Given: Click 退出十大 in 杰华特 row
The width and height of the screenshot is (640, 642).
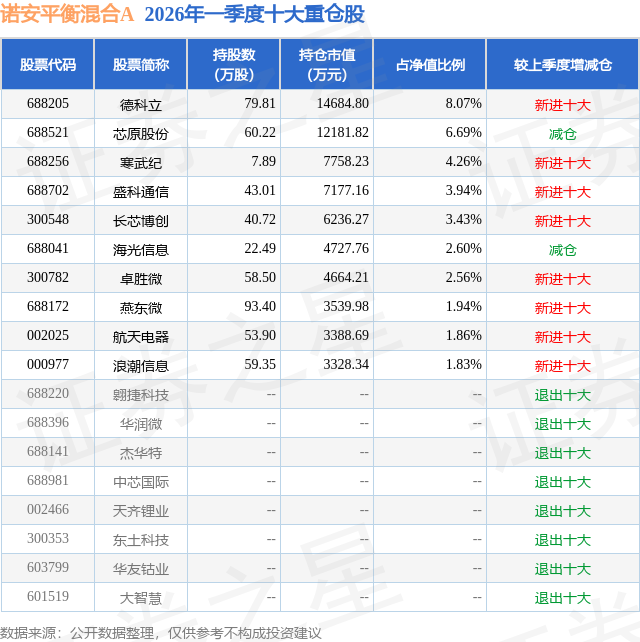Looking at the screenshot, I should 563,453.
